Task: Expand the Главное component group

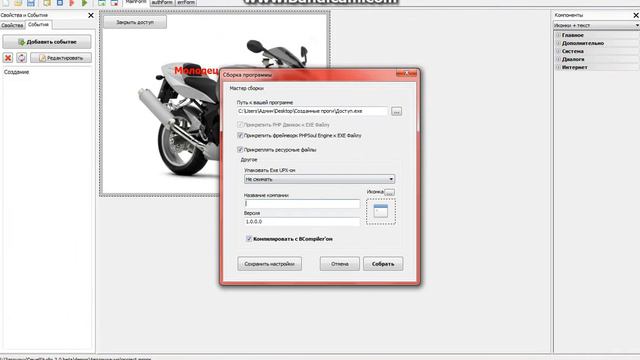Action: tap(558, 35)
